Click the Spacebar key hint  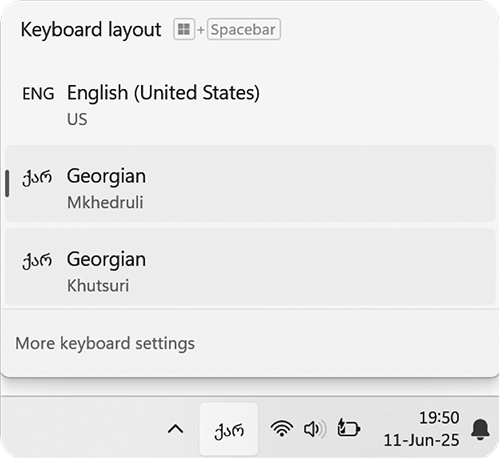tap(243, 29)
